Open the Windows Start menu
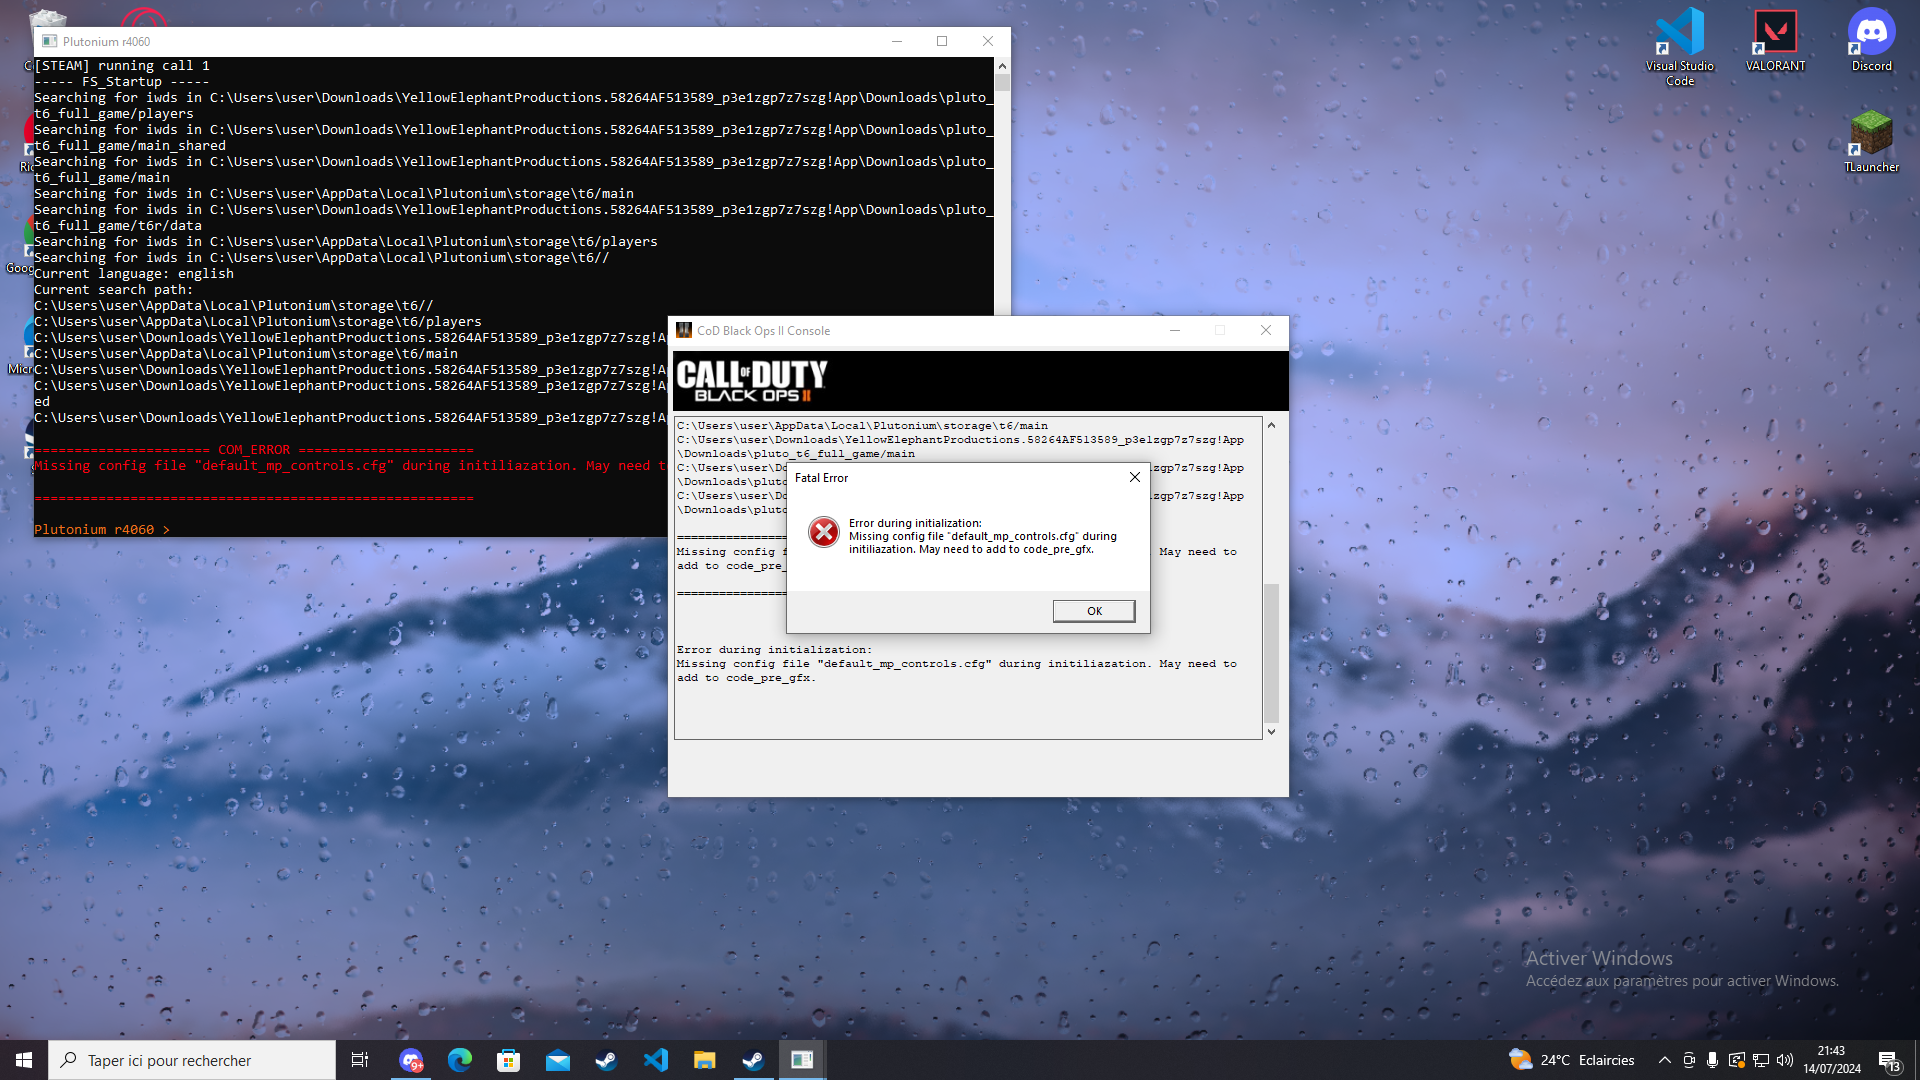Viewport: 1920px width, 1080px height. pyautogui.click(x=24, y=1060)
